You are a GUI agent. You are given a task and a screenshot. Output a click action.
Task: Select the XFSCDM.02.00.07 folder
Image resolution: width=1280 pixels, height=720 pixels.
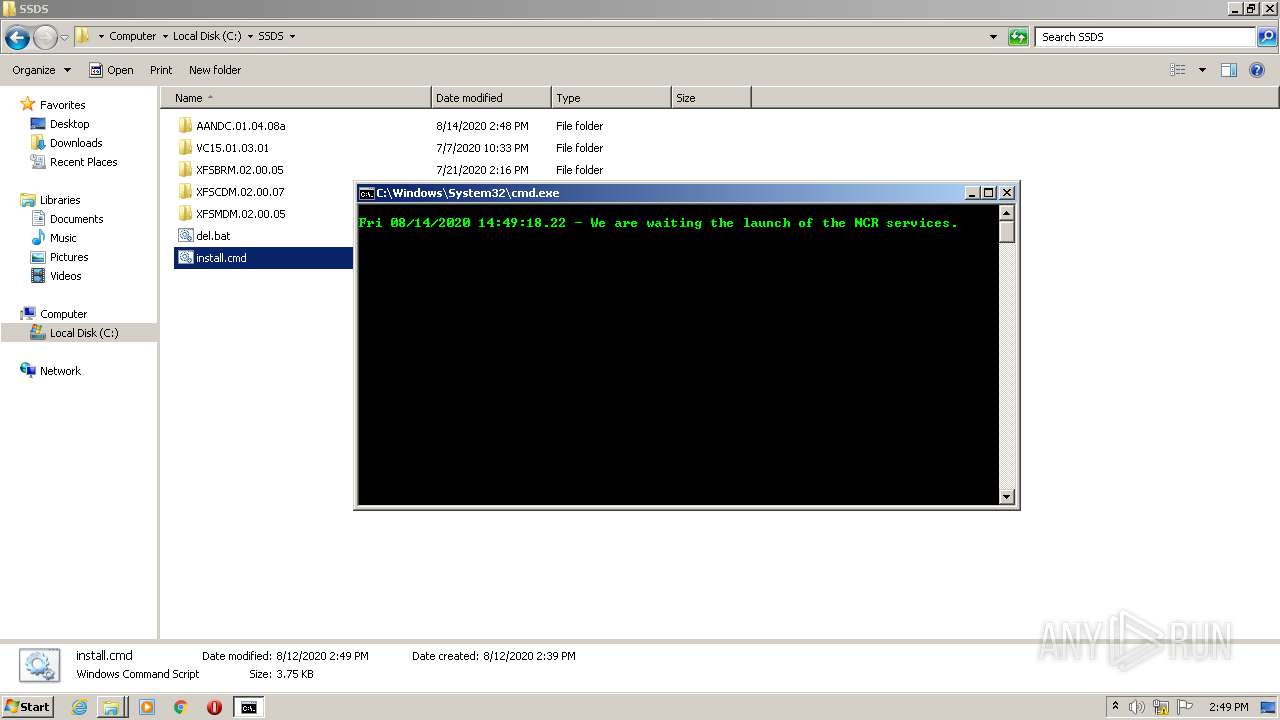point(239,192)
